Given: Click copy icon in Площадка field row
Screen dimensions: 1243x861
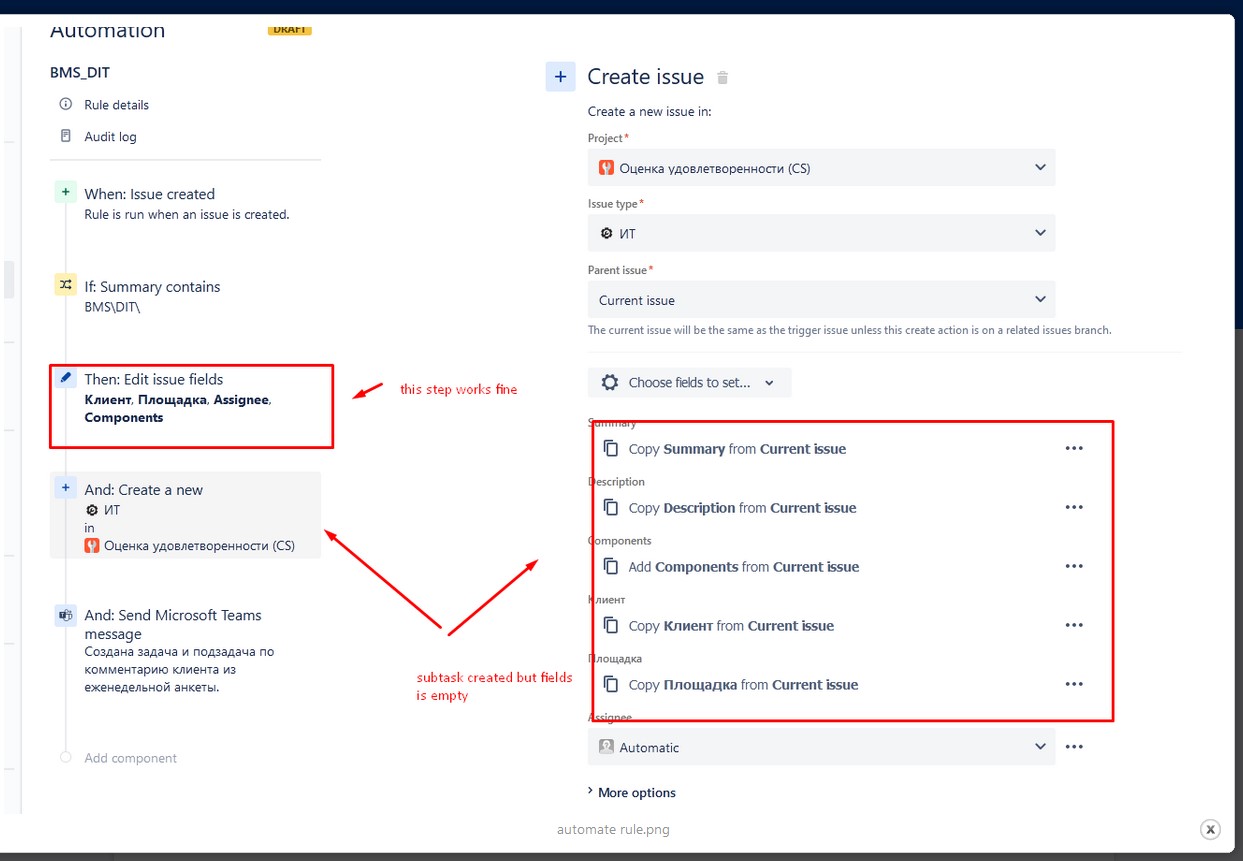Looking at the screenshot, I should tap(611, 685).
